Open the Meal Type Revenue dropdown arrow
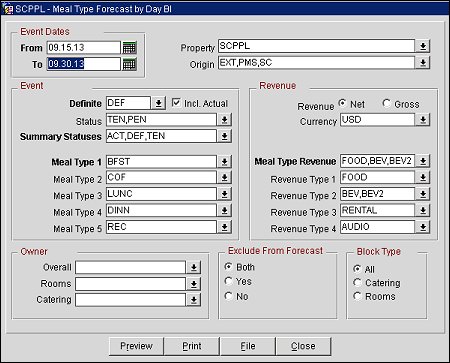This screenshot has width=450, height=363. (x=423, y=161)
